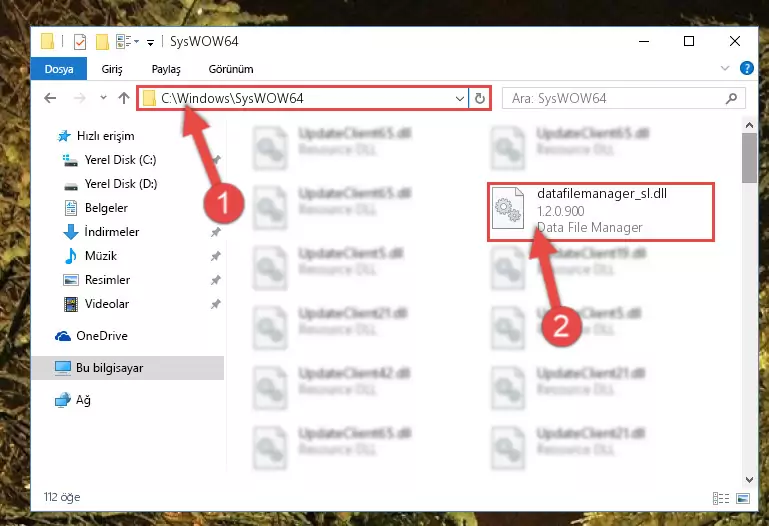Click the folder icon in the title bar
The height and width of the screenshot is (526, 769).
tap(48, 42)
